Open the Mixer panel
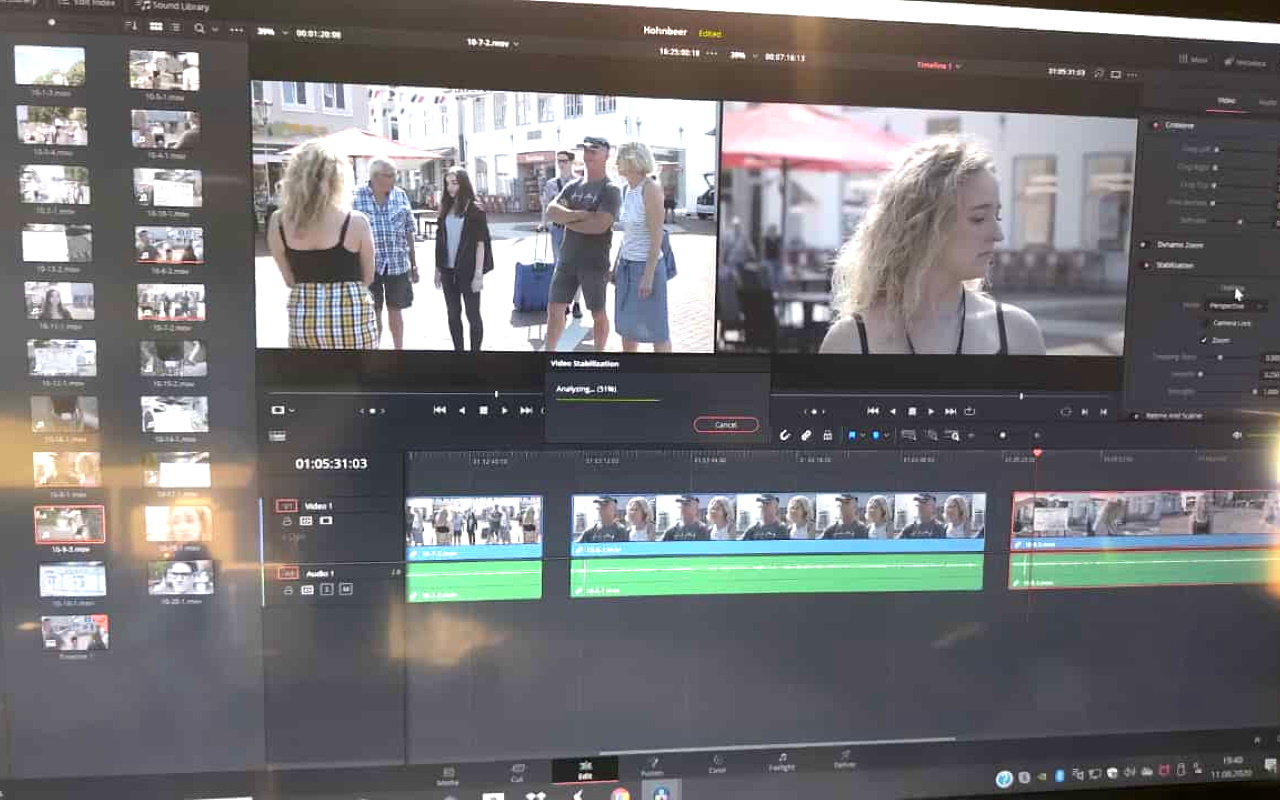 point(1194,60)
